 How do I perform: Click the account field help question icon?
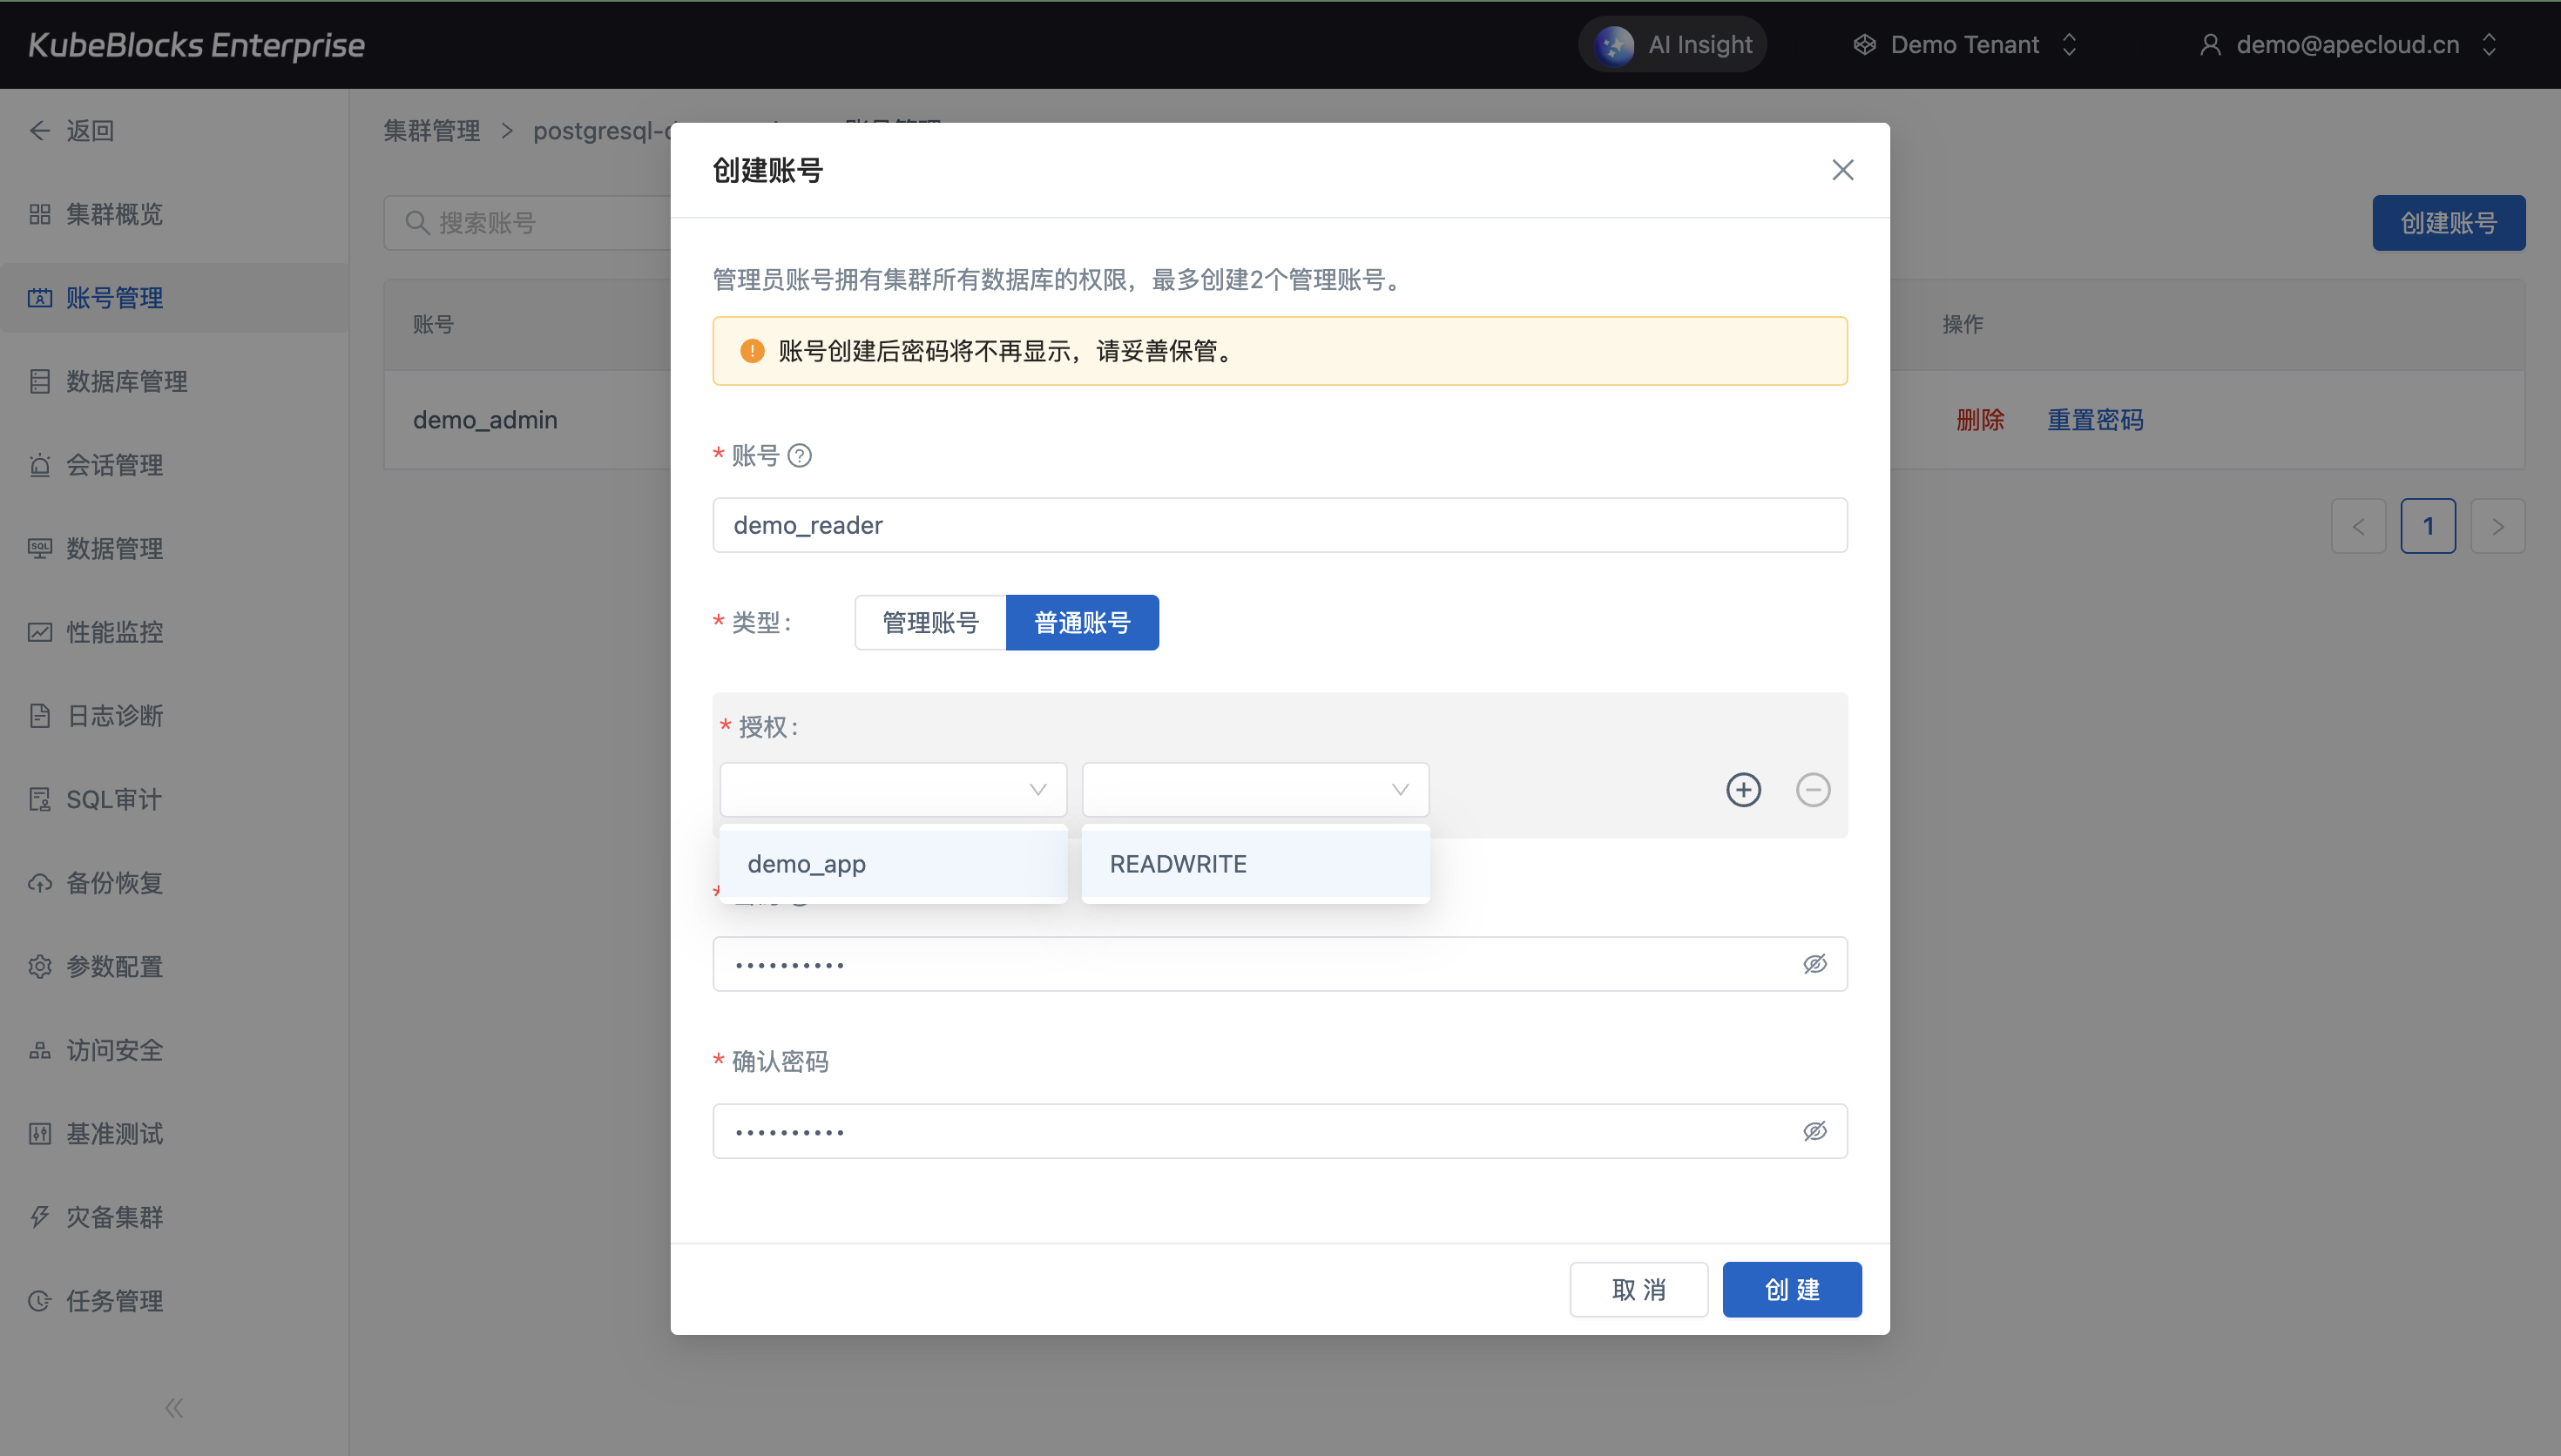click(799, 456)
